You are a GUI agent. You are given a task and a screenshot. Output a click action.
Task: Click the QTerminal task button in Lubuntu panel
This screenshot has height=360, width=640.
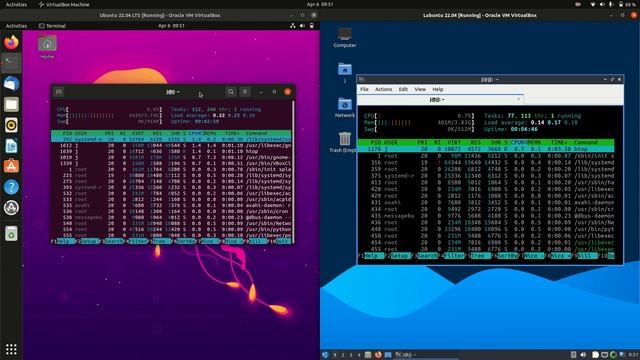tap(426, 355)
